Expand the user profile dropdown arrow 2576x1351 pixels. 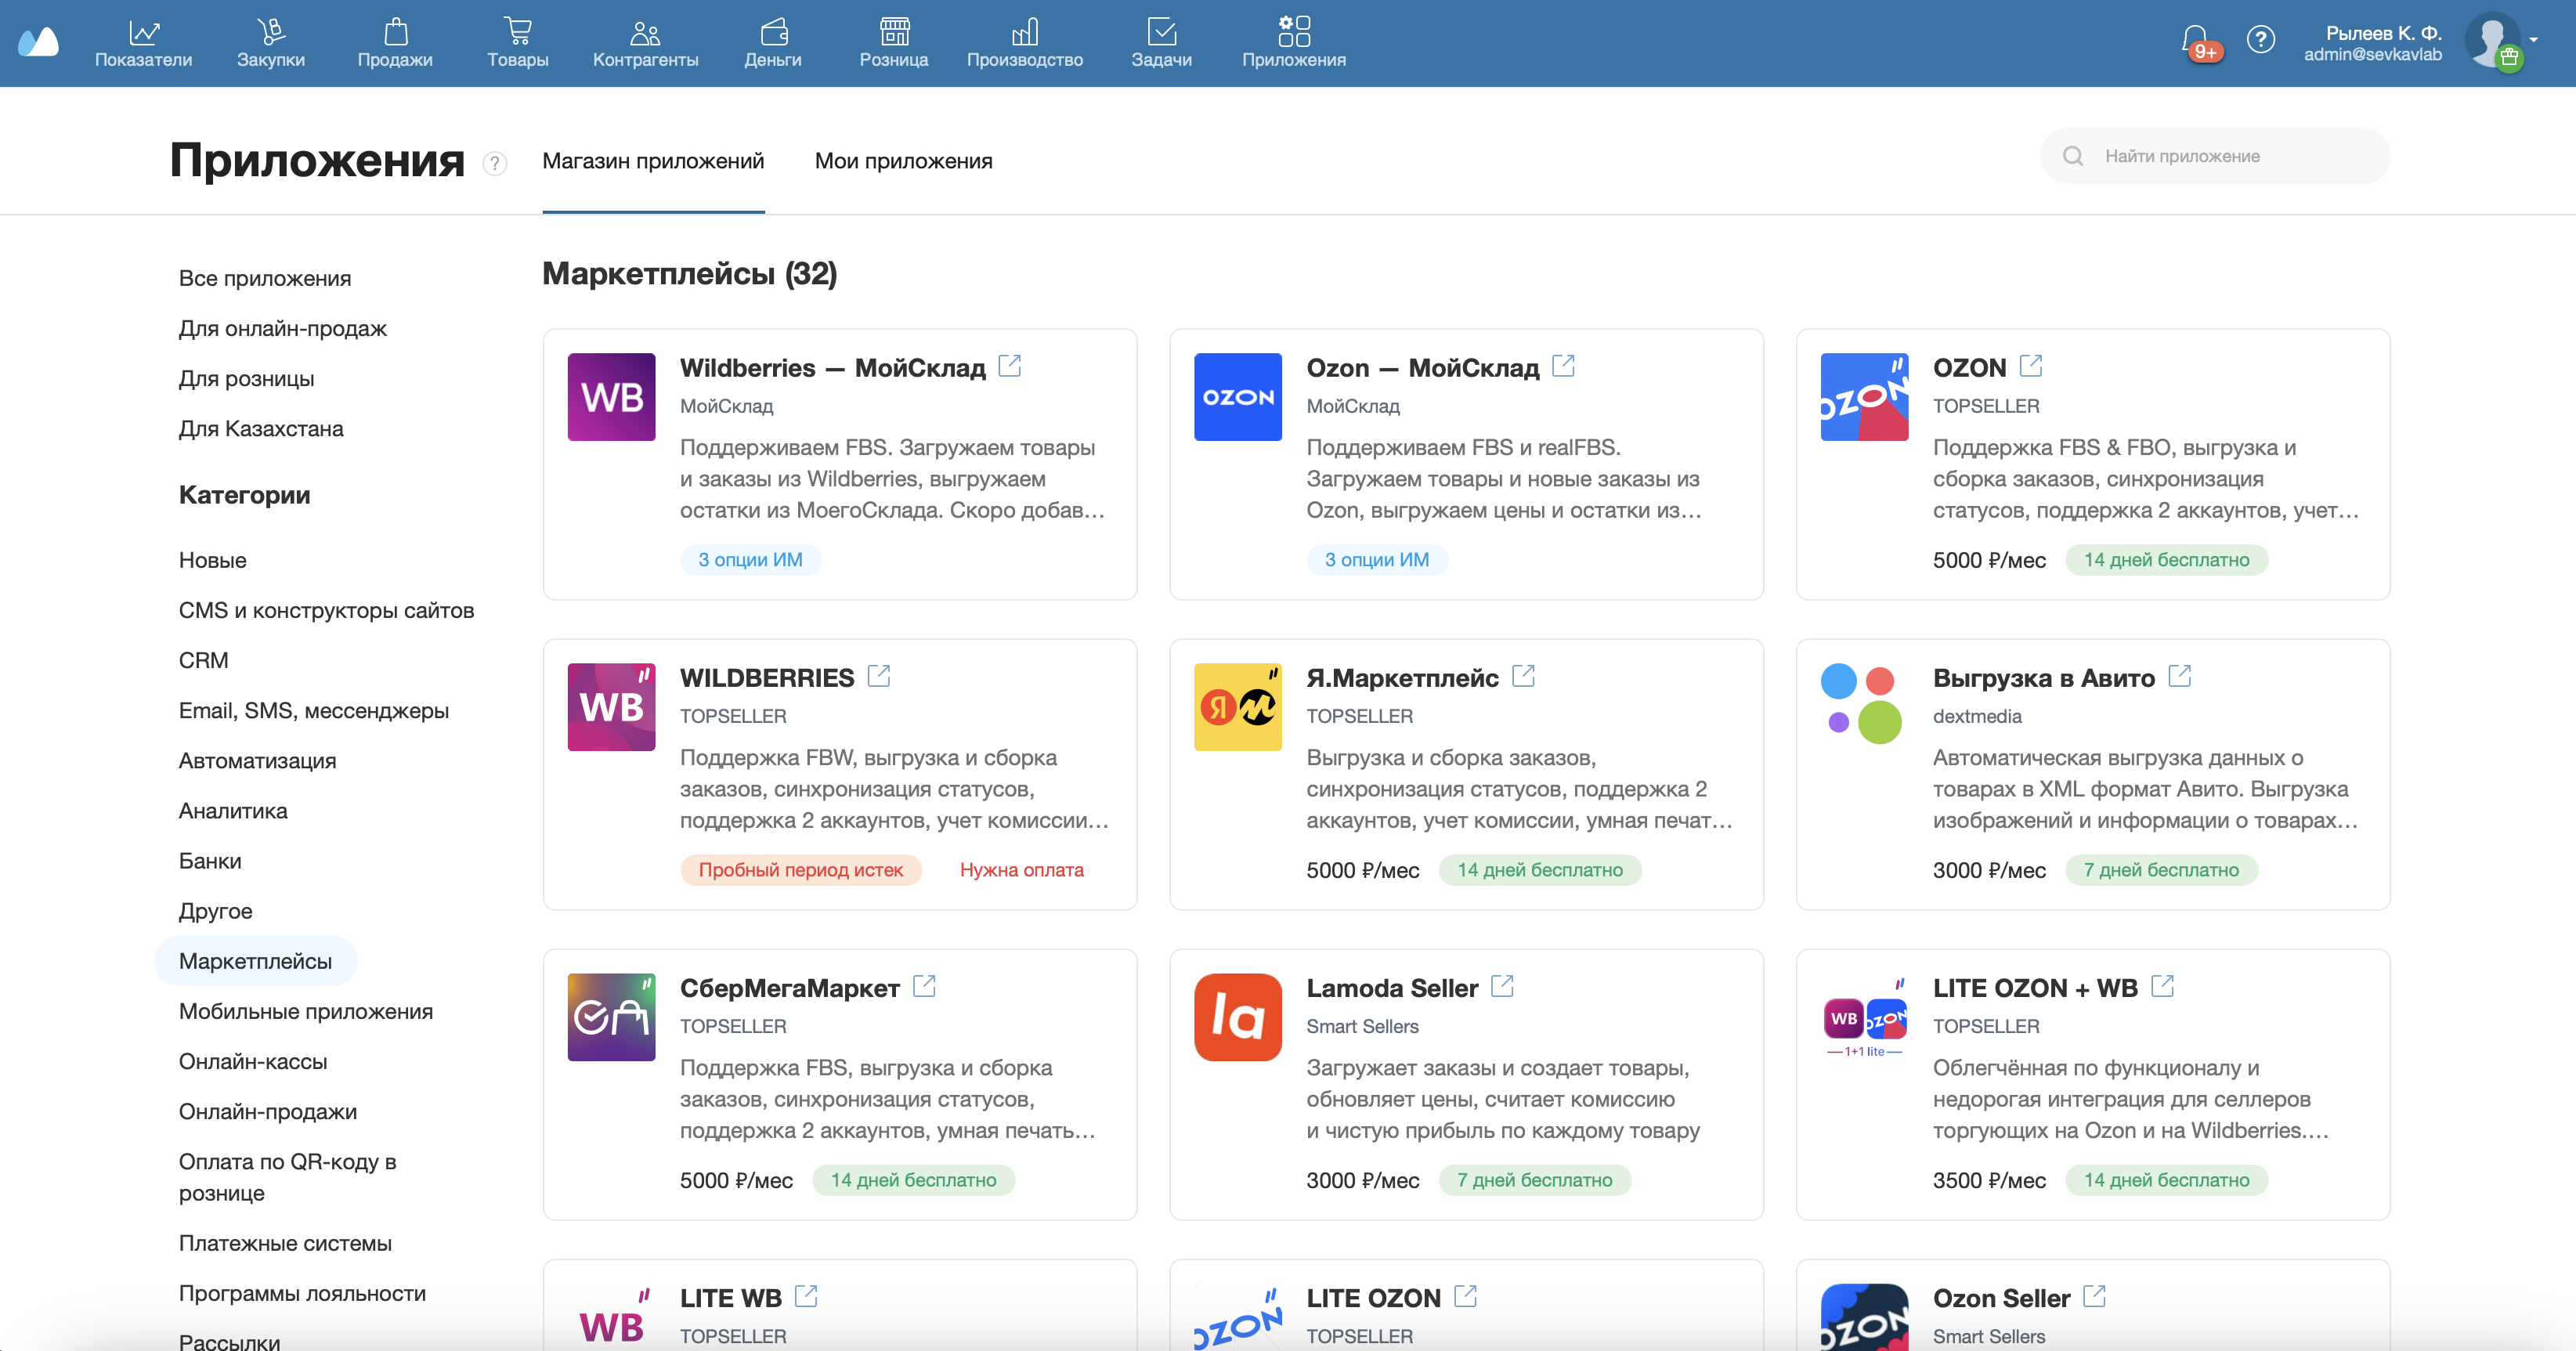pyautogui.click(x=2534, y=40)
